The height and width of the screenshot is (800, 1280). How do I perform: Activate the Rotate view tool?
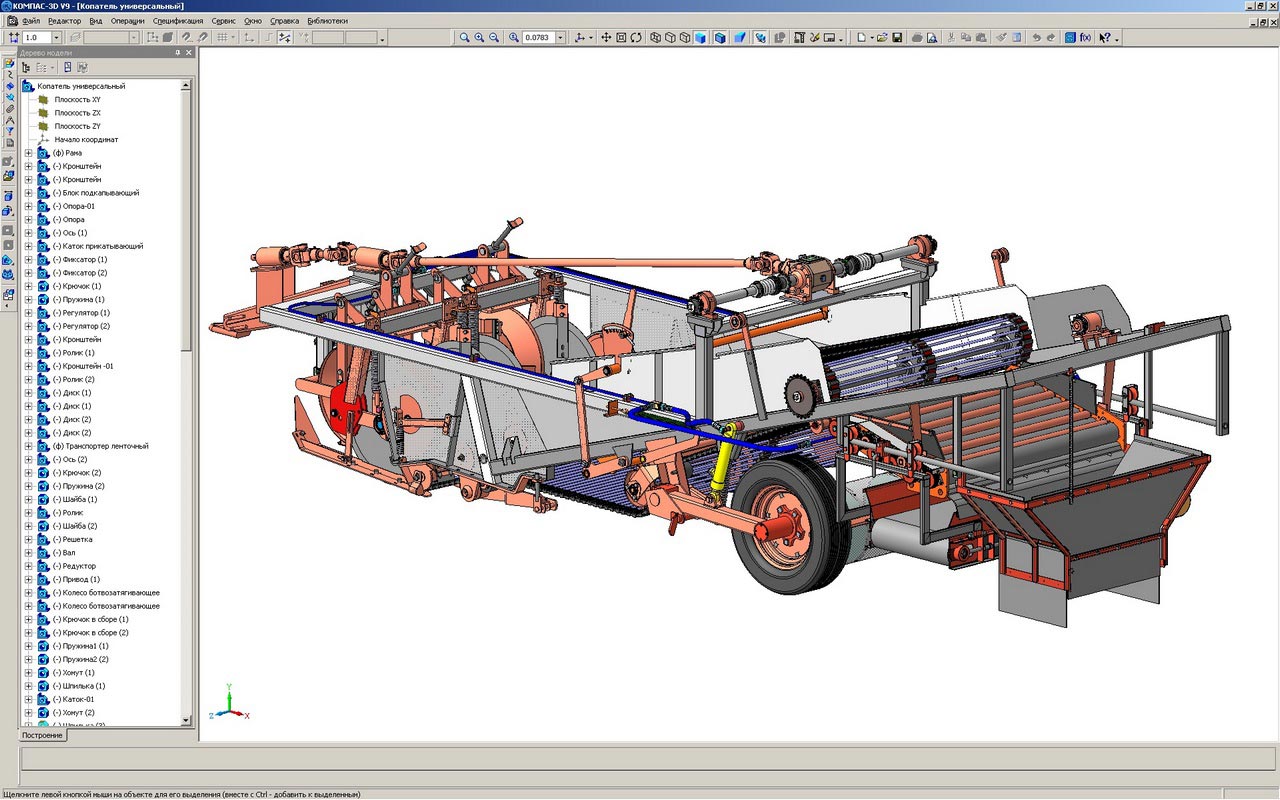pyautogui.click(x=636, y=38)
